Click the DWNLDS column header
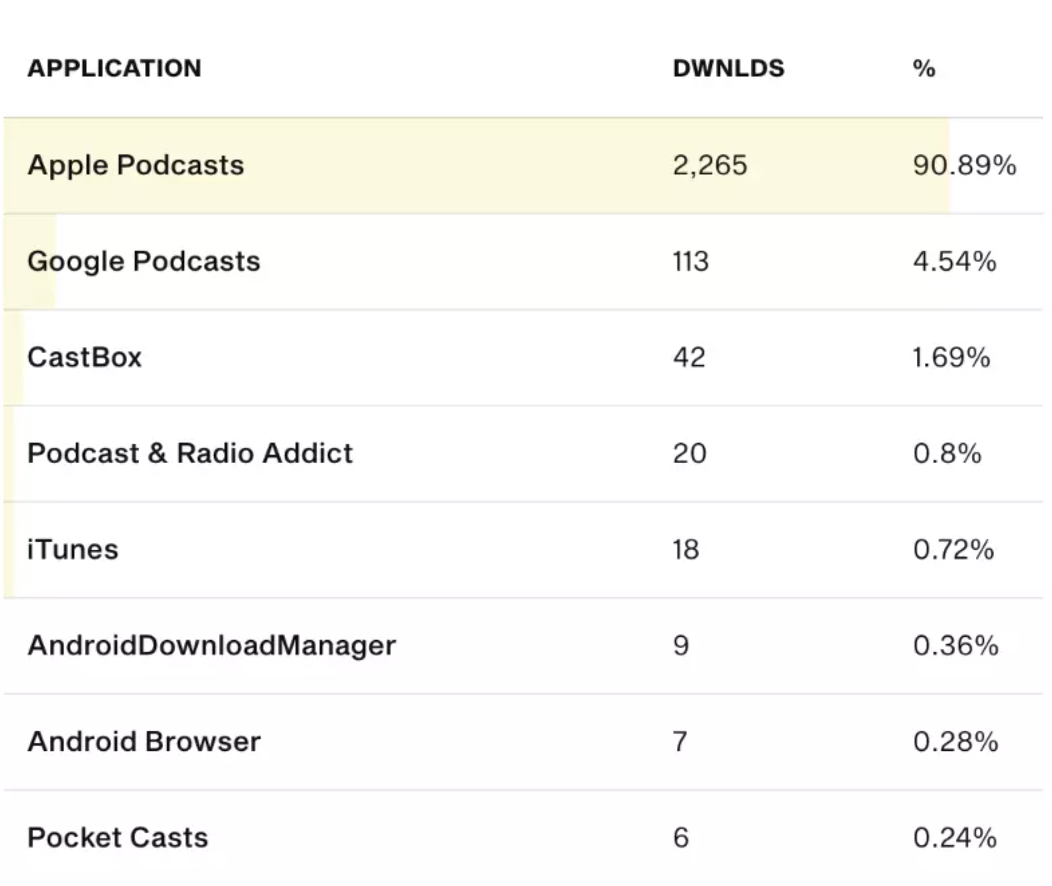1052x886 pixels. 729,68
